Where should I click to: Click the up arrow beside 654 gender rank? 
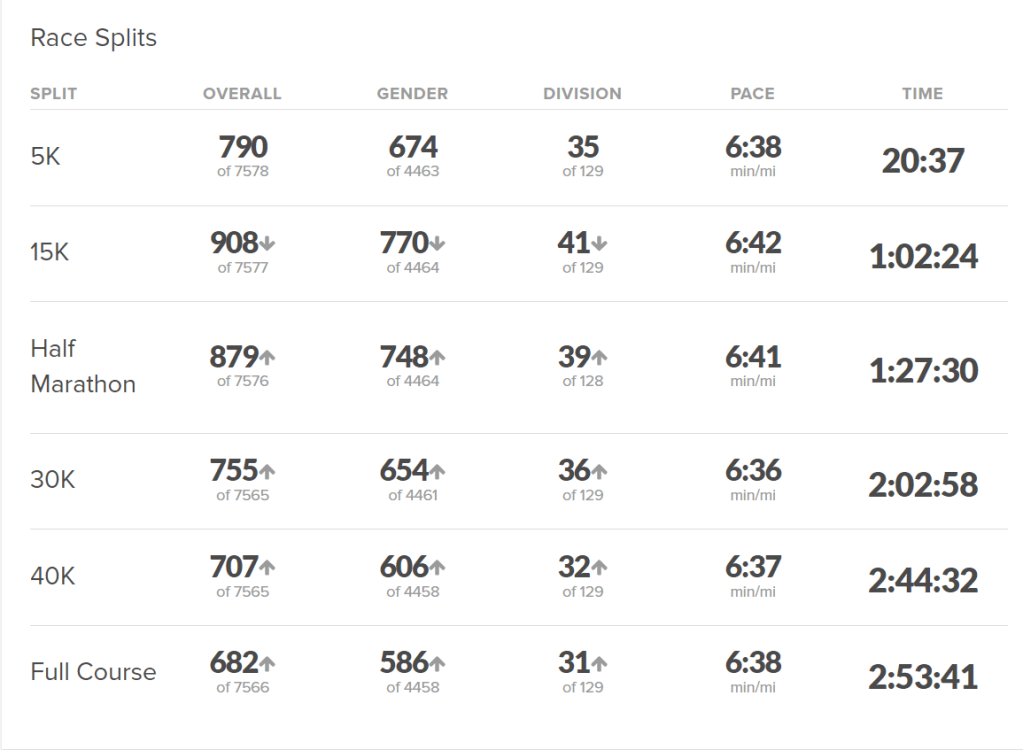(x=437, y=471)
